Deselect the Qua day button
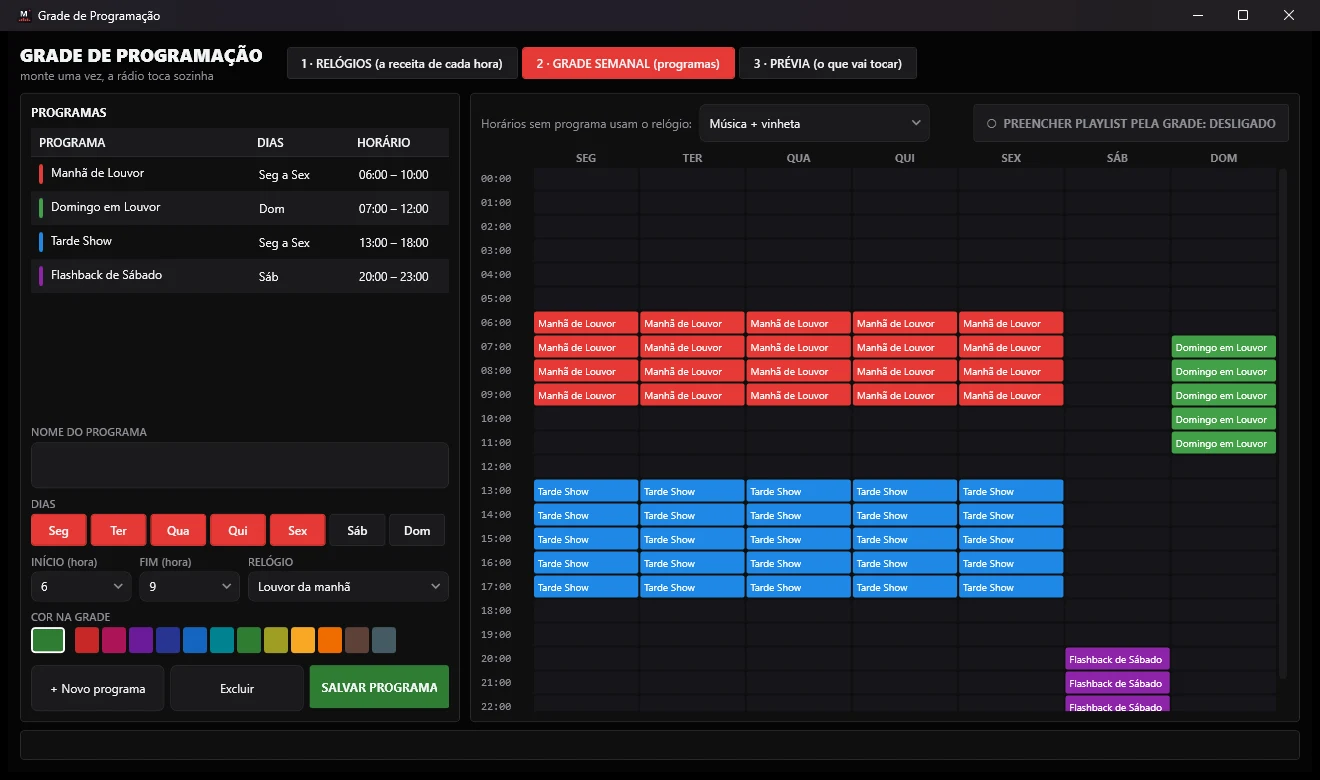The width and height of the screenshot is (1320, 780). [x=178, y=530]
